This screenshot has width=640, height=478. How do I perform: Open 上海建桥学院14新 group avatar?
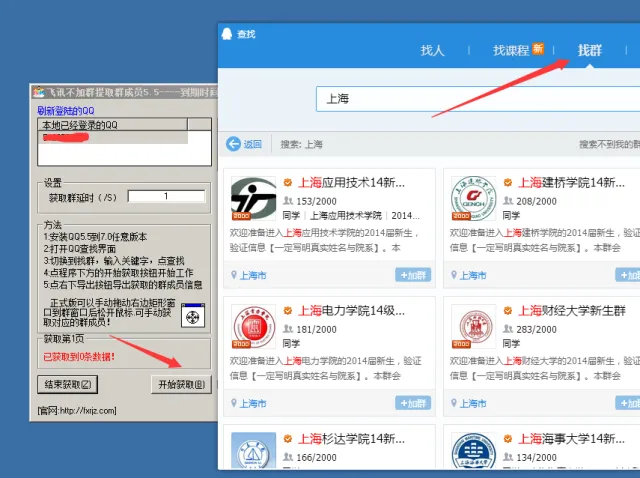pyautogui.click(x=473, y=198)
